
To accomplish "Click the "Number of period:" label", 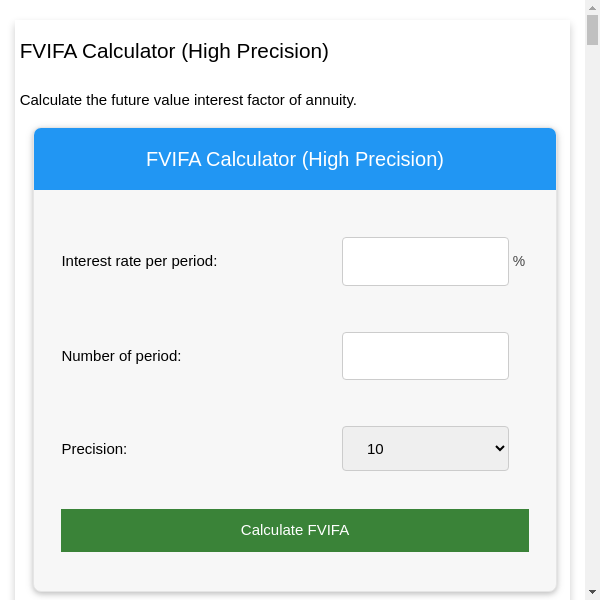I will 121,356.
